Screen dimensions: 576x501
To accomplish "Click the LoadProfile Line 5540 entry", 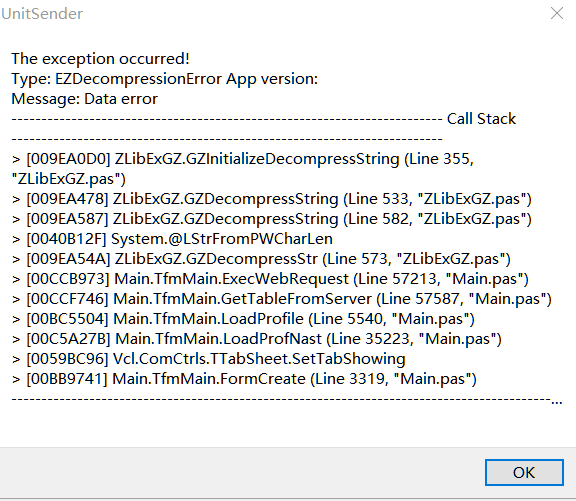I will tap(243, 319).
